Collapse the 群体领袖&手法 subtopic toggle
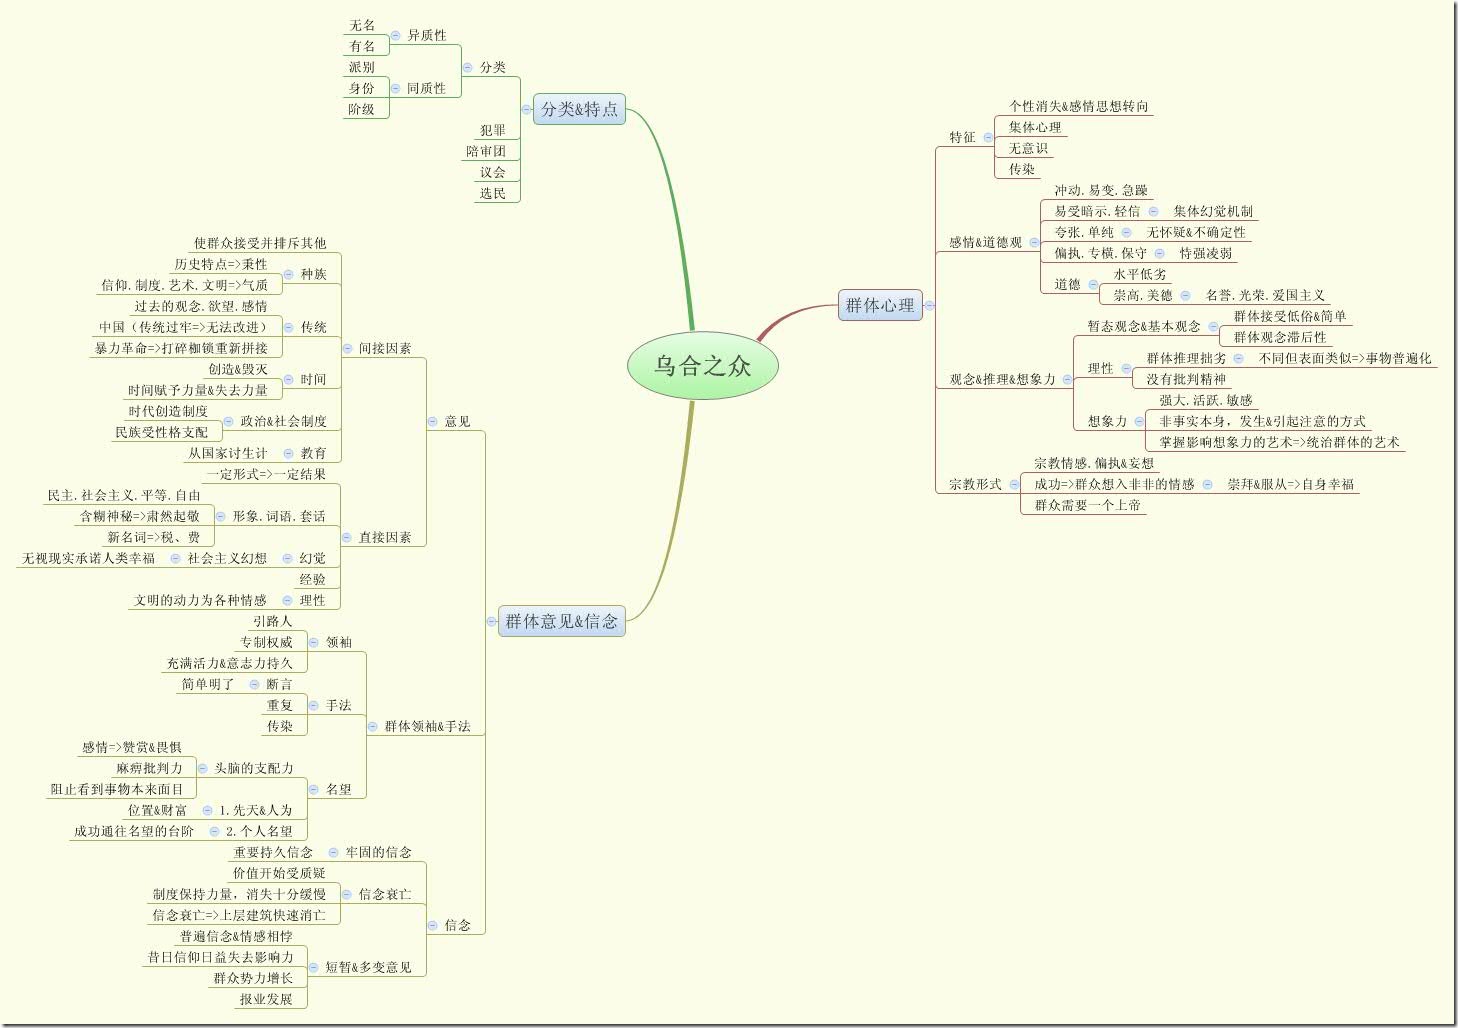 point(372,726)
